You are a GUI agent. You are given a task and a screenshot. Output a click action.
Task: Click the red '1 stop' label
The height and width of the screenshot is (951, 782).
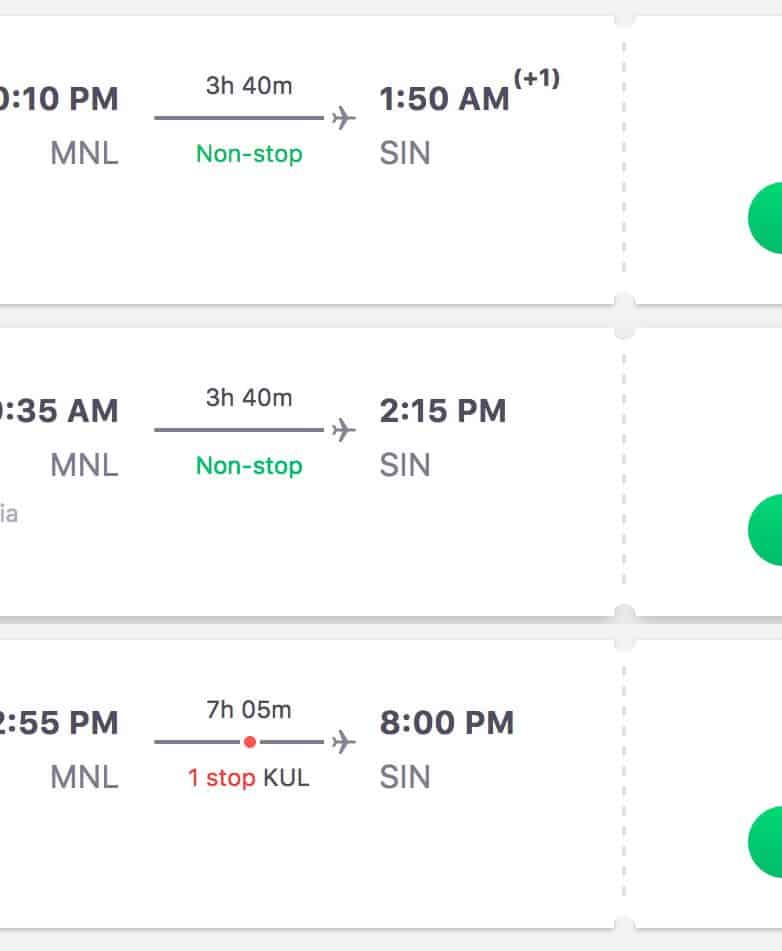(221, 778)
